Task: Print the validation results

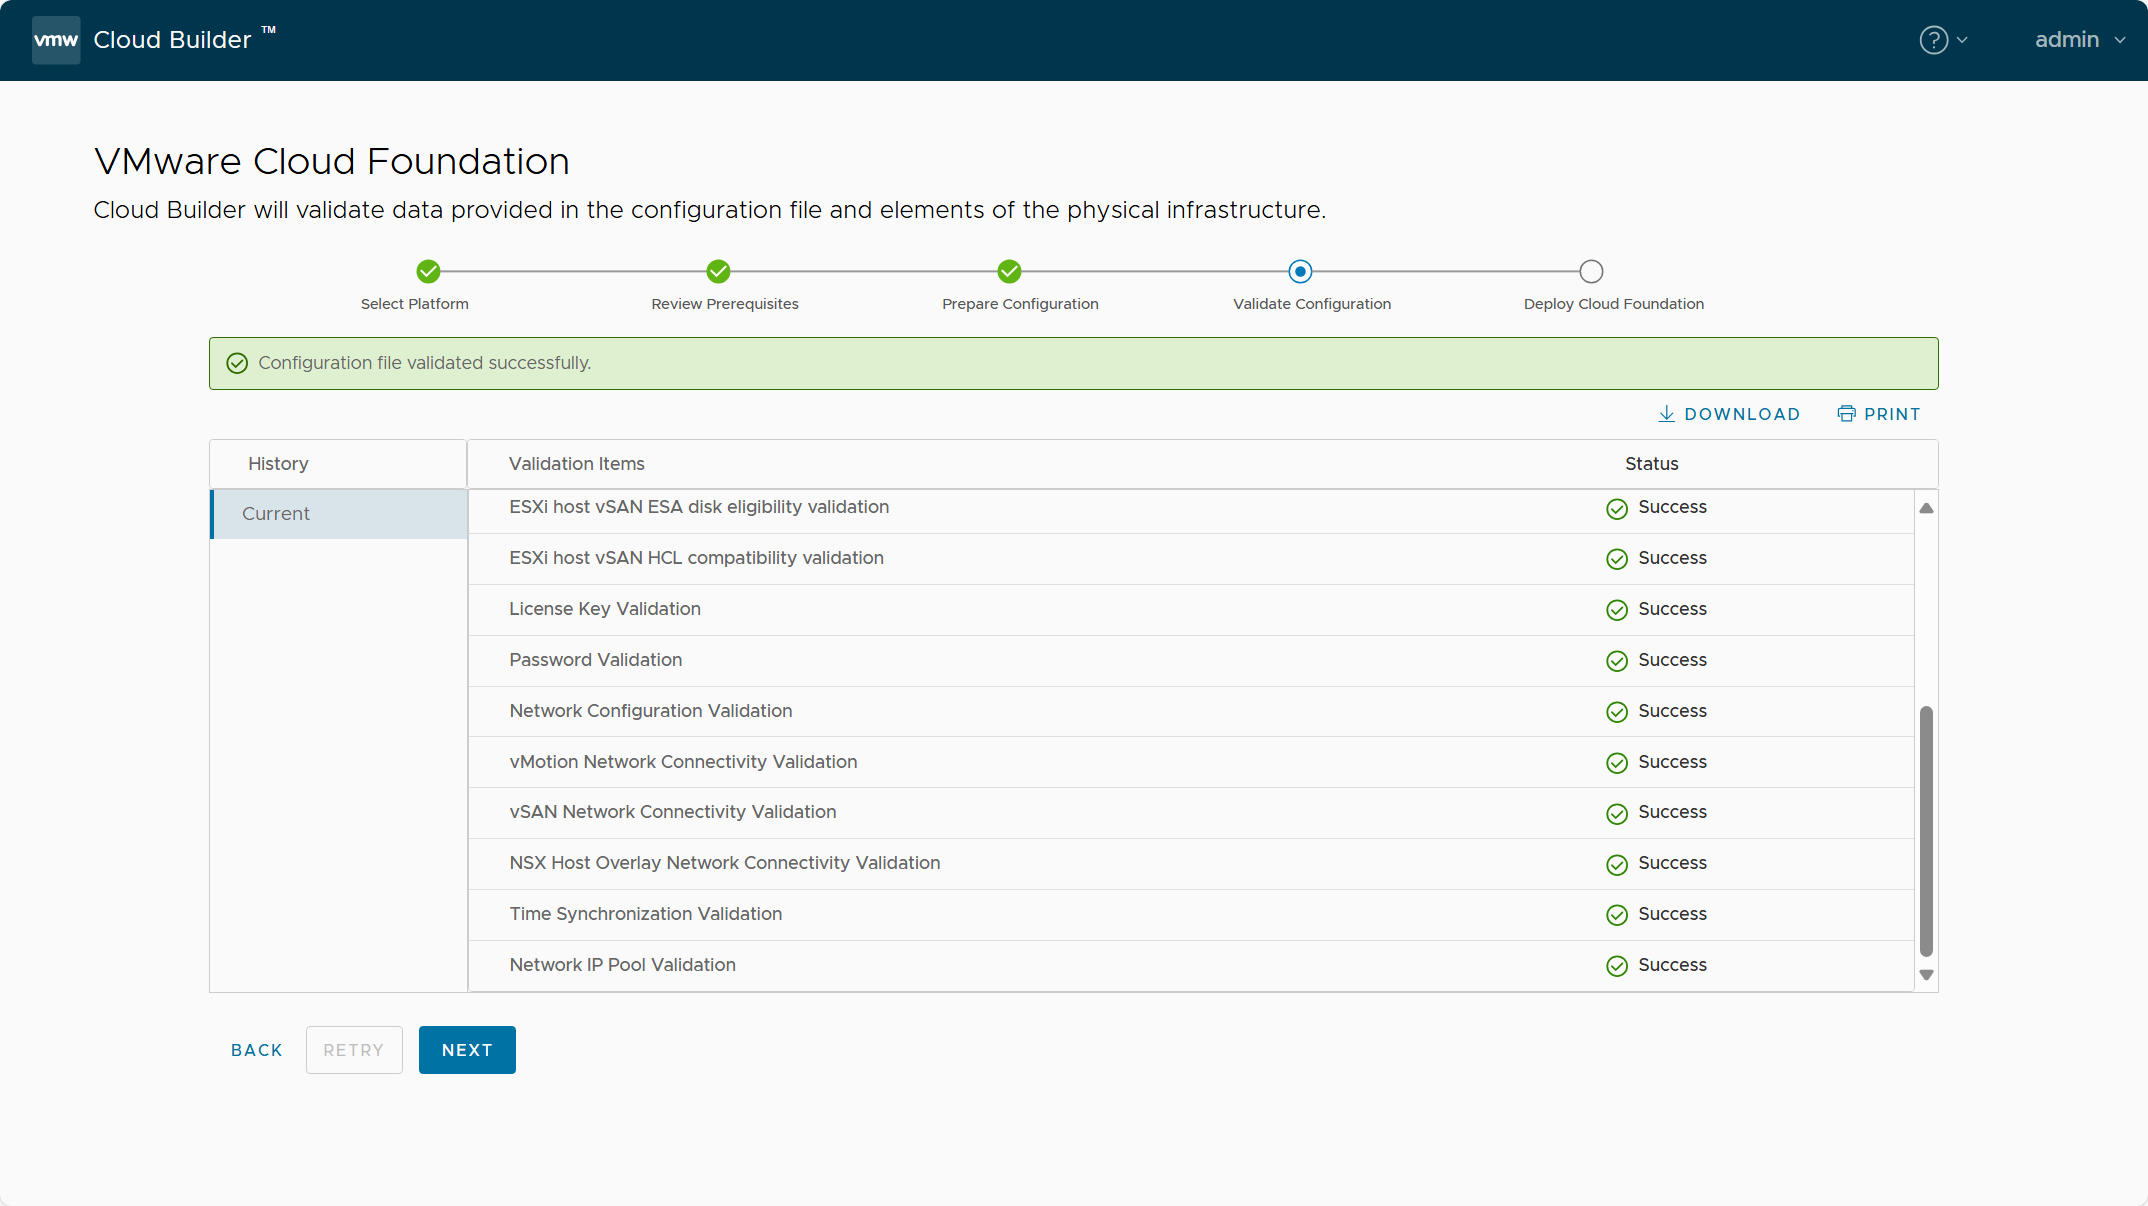Action: 1879,414
